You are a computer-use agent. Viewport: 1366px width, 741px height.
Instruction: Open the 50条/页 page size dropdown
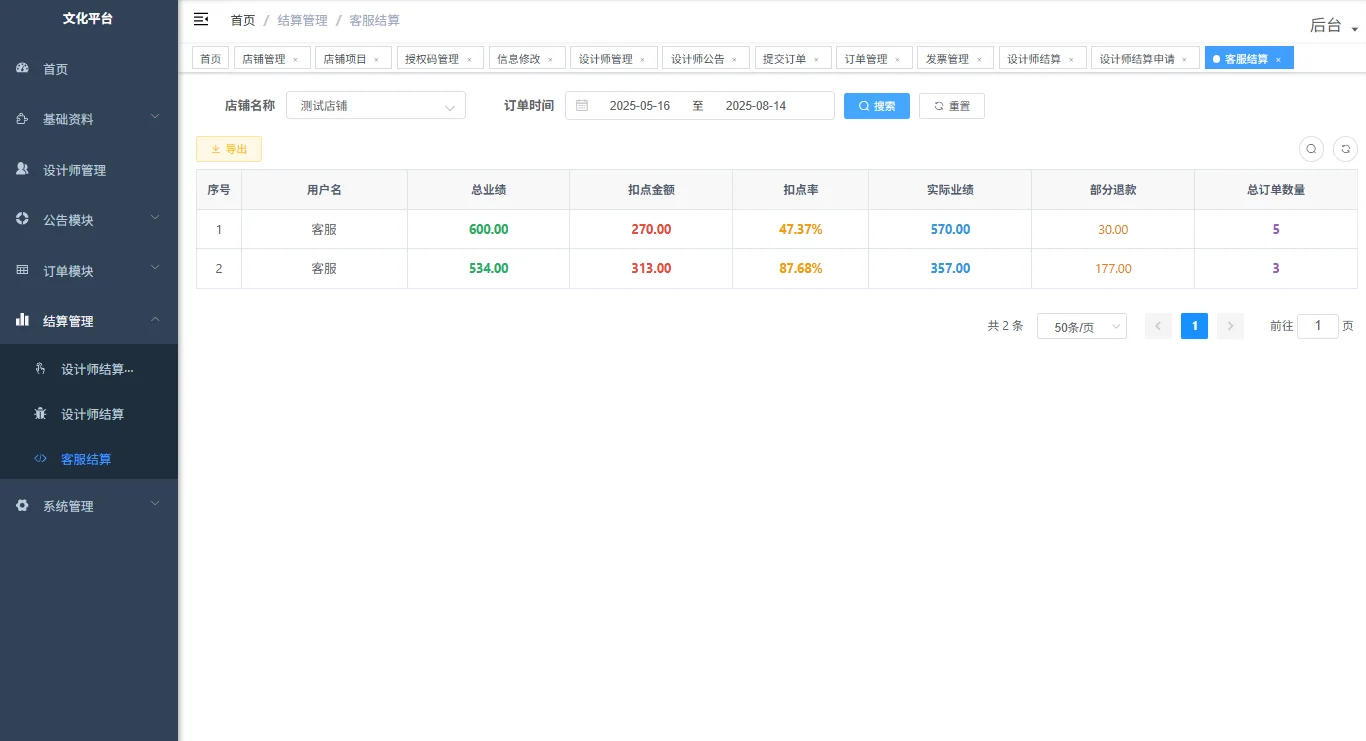1081,326
